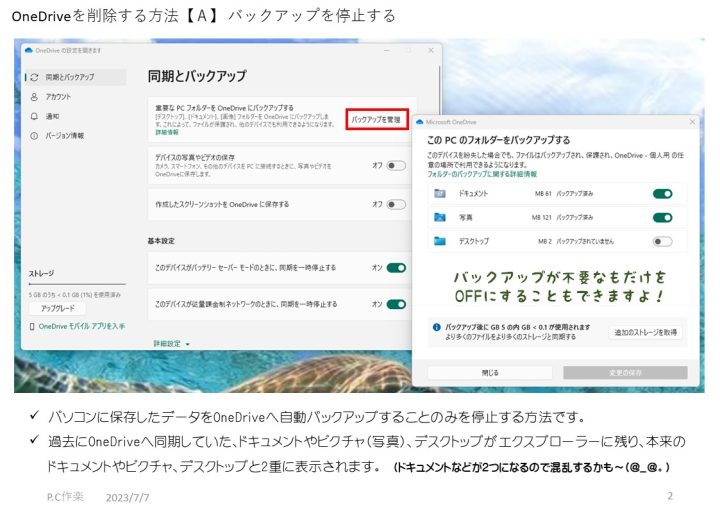The height and width of the screenshot is (509, 720).
Task: Click the 写真 folder icon
Action: coord(440,217)
